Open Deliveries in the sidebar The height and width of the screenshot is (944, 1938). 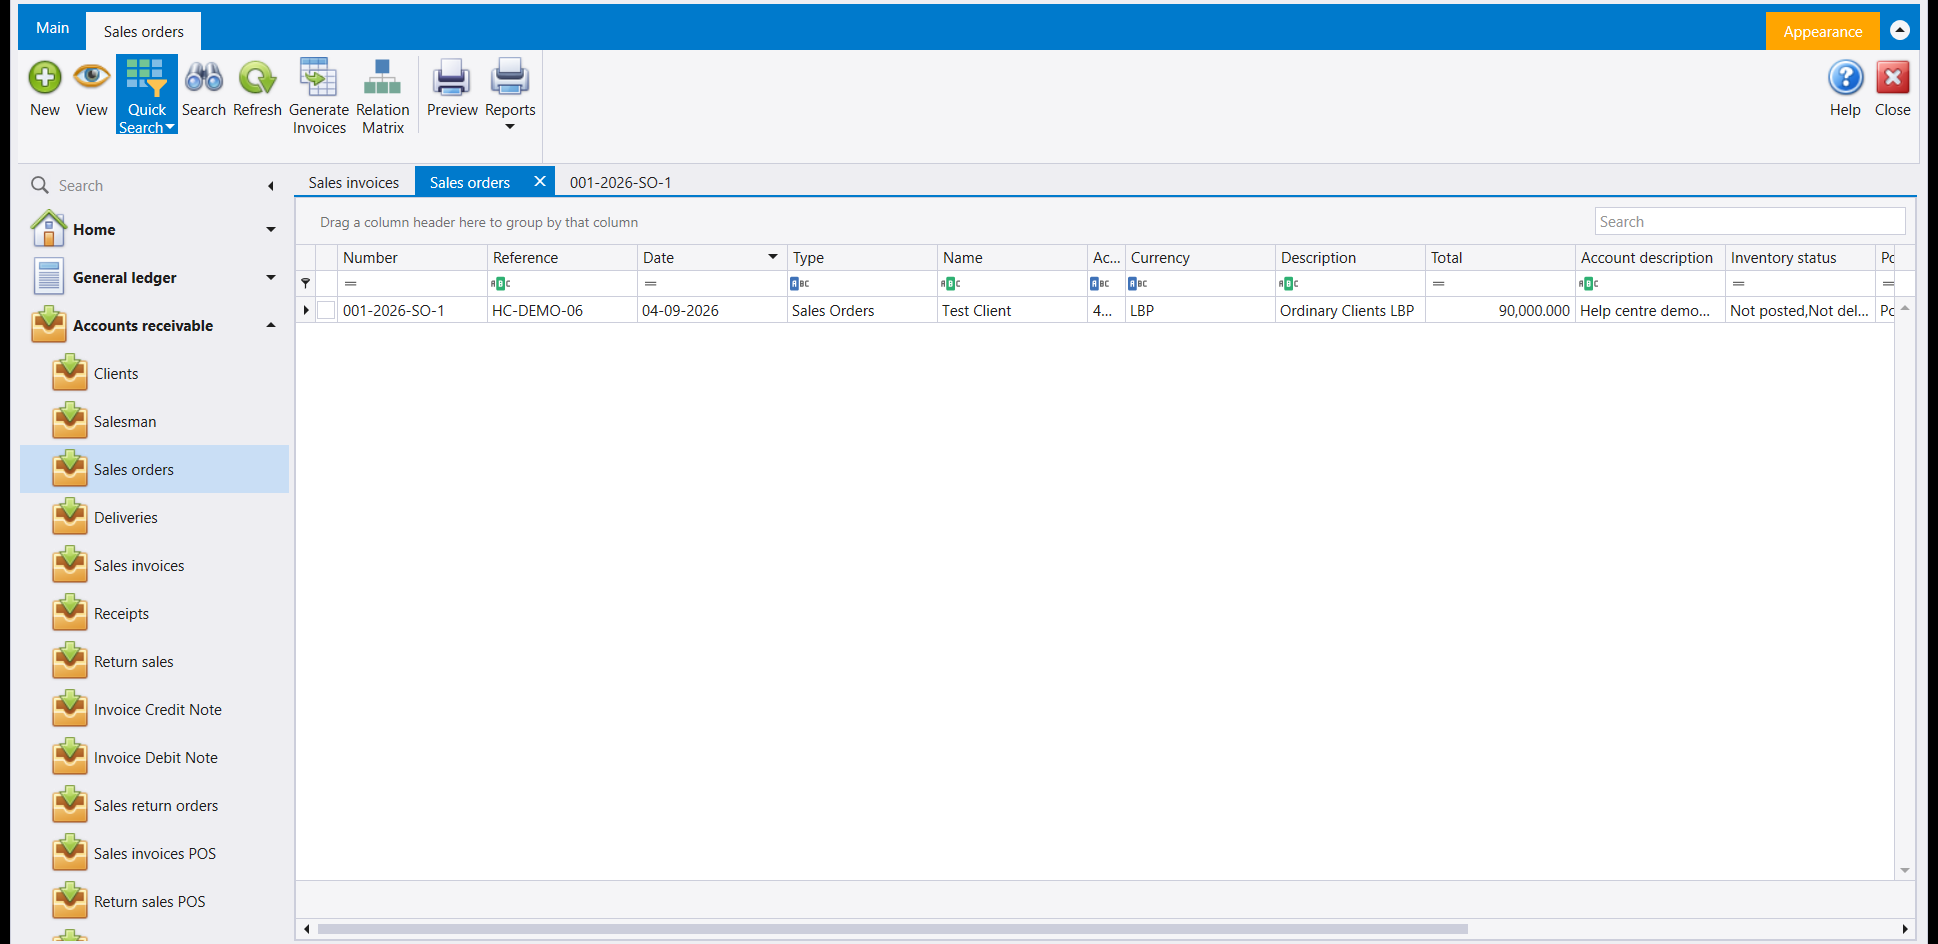[154, 518]
